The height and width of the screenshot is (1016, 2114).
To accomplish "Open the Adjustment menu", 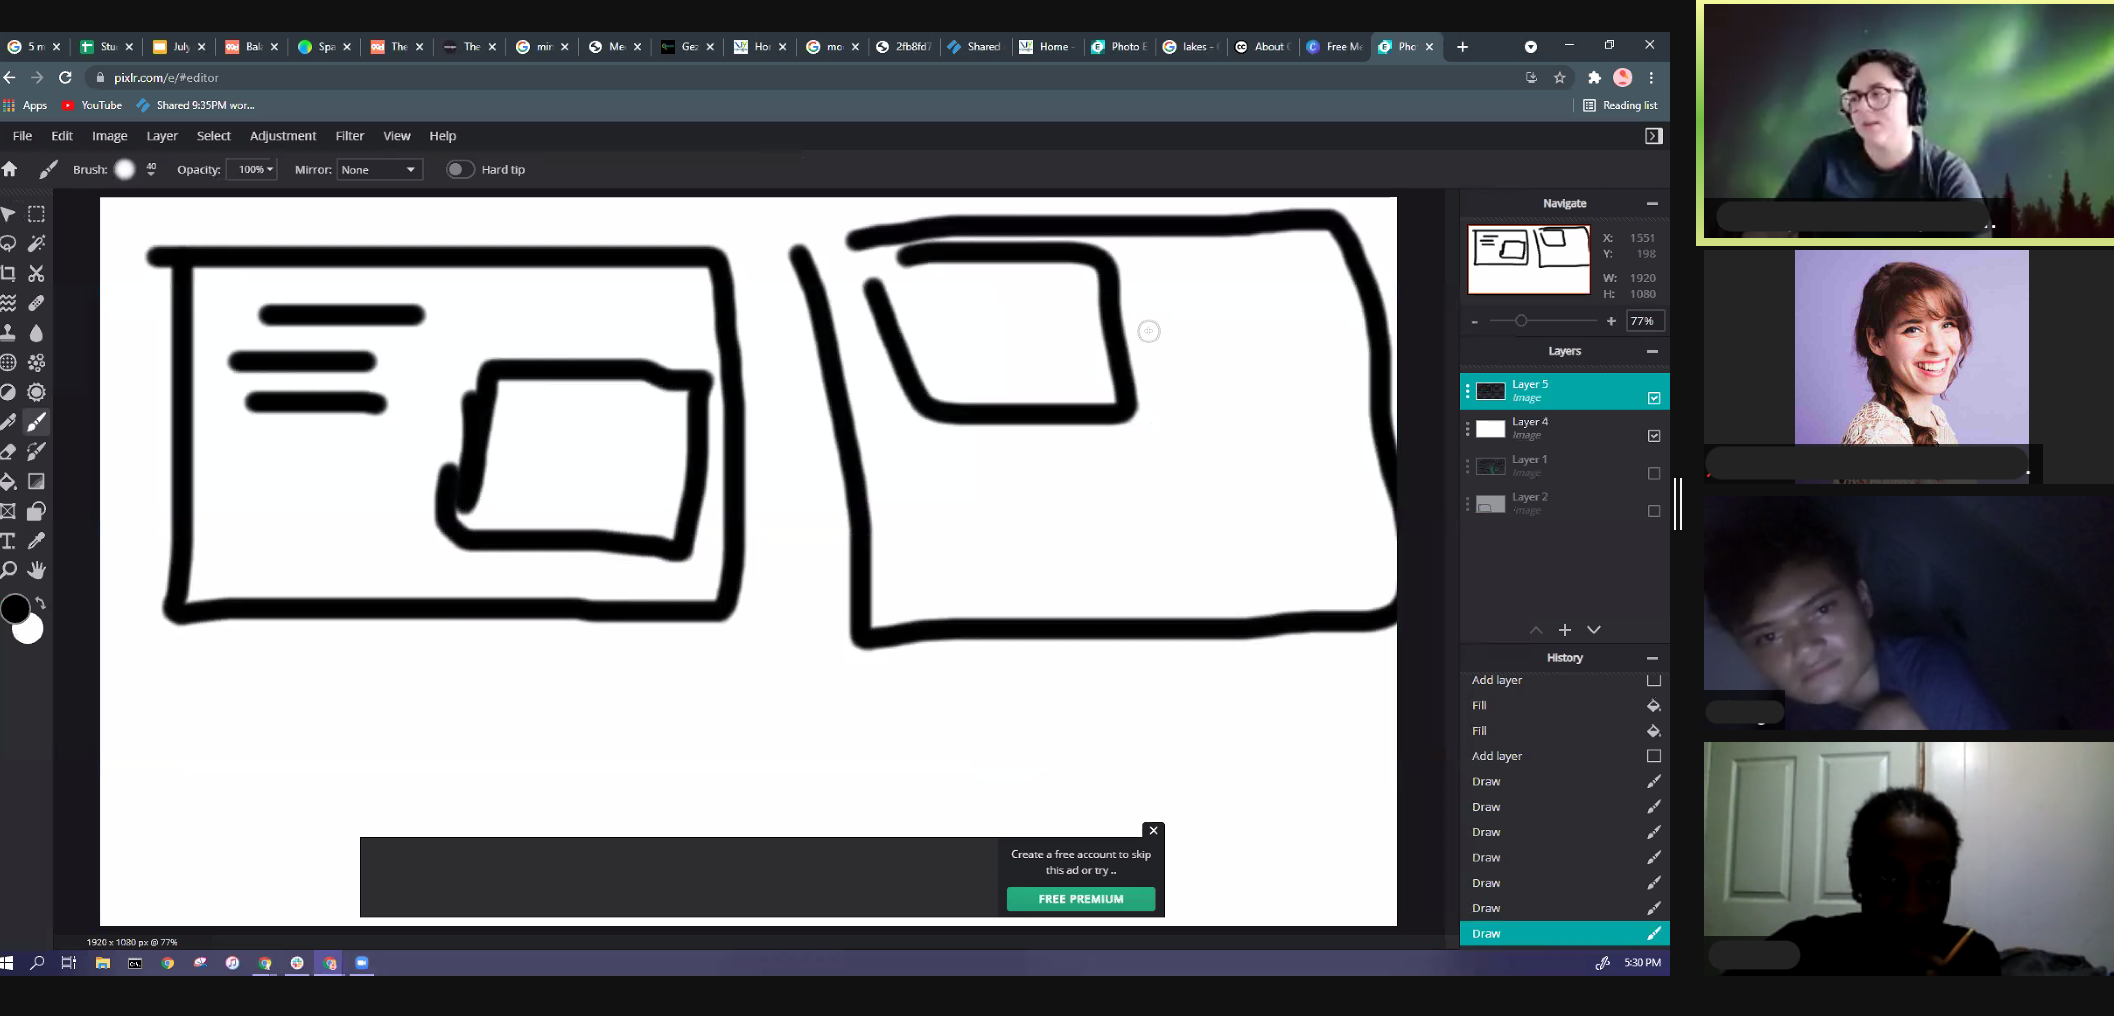I will pyautogui.click(x=282, y=136).
